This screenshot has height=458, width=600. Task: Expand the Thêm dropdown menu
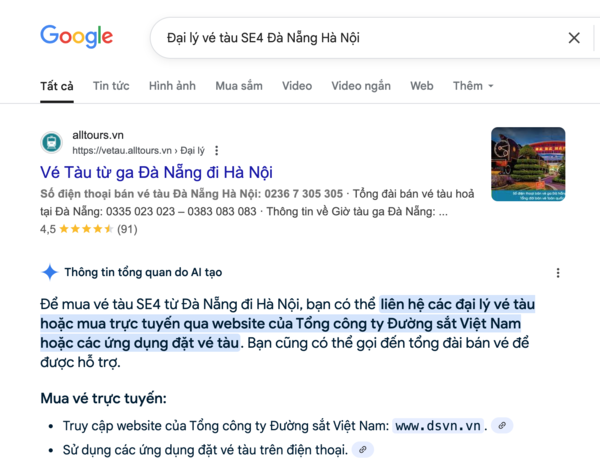coord(473,86)
